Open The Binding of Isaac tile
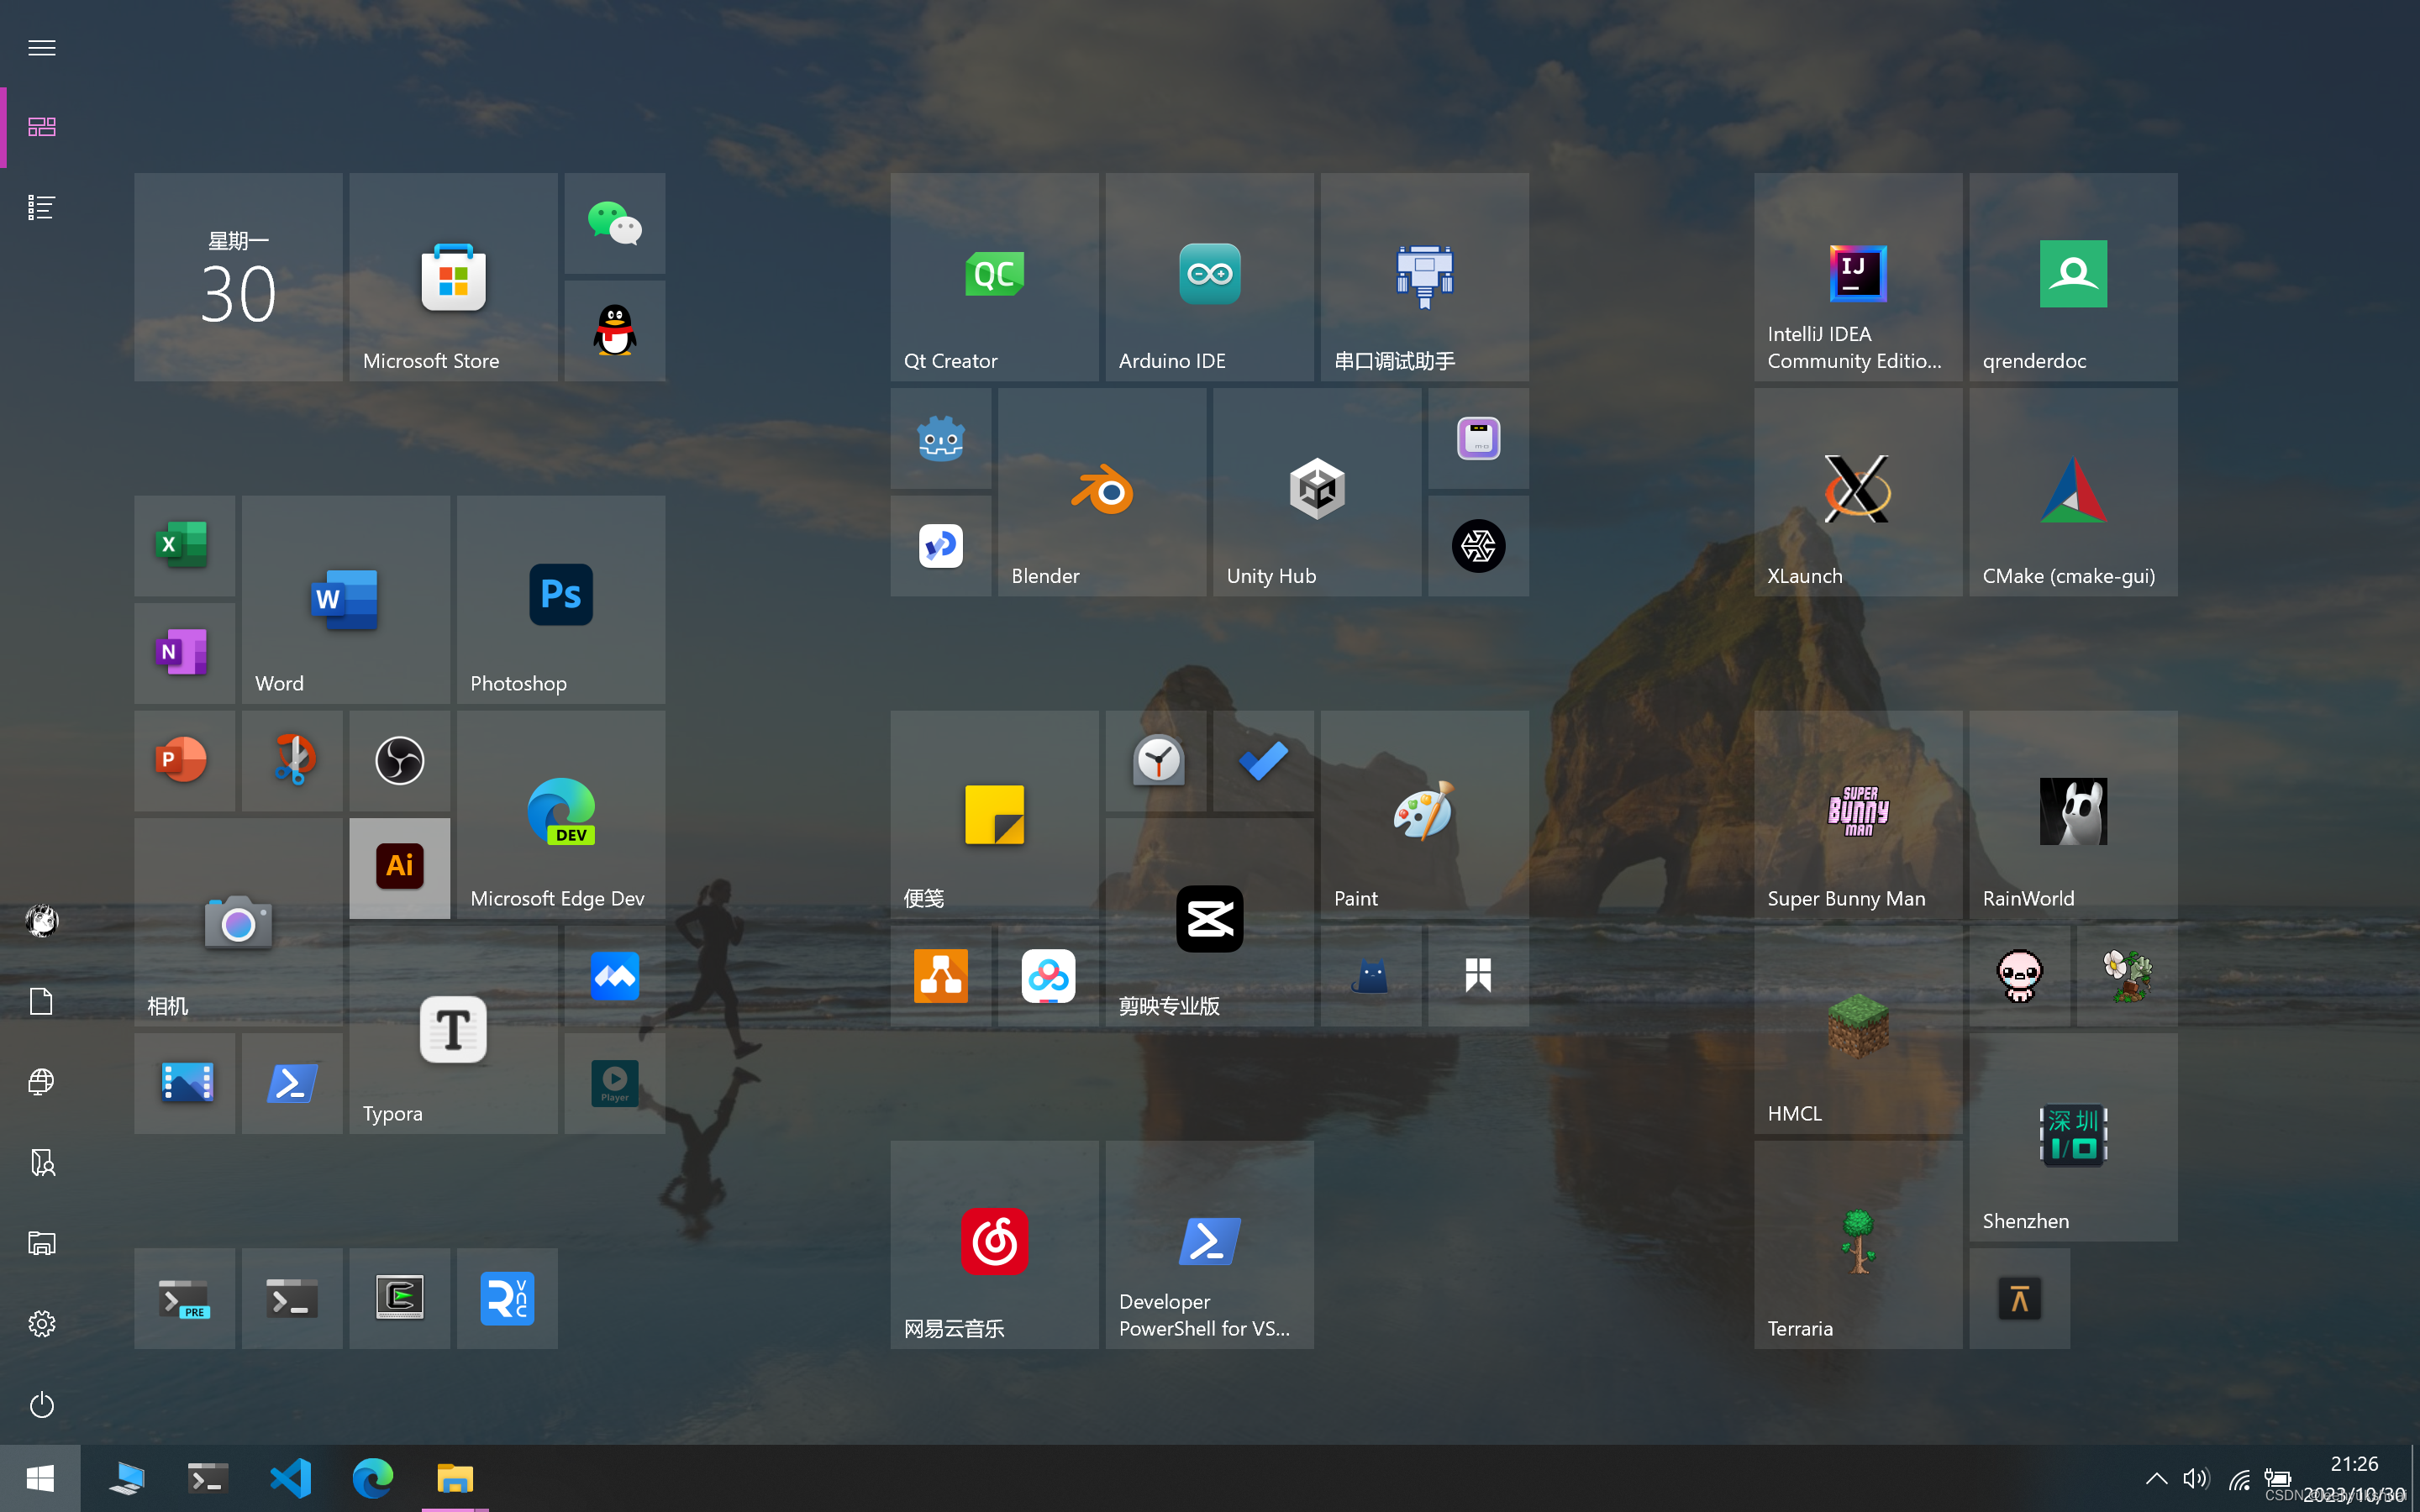This screenshot has width=2420, height=1512. click(x=2020, y=976)
